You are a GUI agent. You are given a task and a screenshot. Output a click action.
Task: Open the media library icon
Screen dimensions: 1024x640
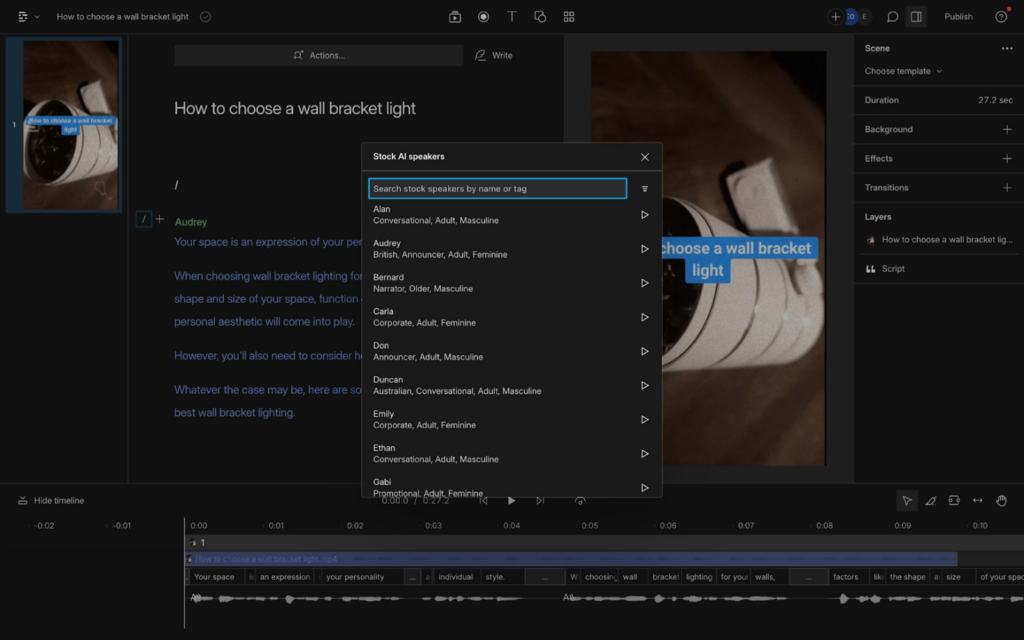click(455, 16)
